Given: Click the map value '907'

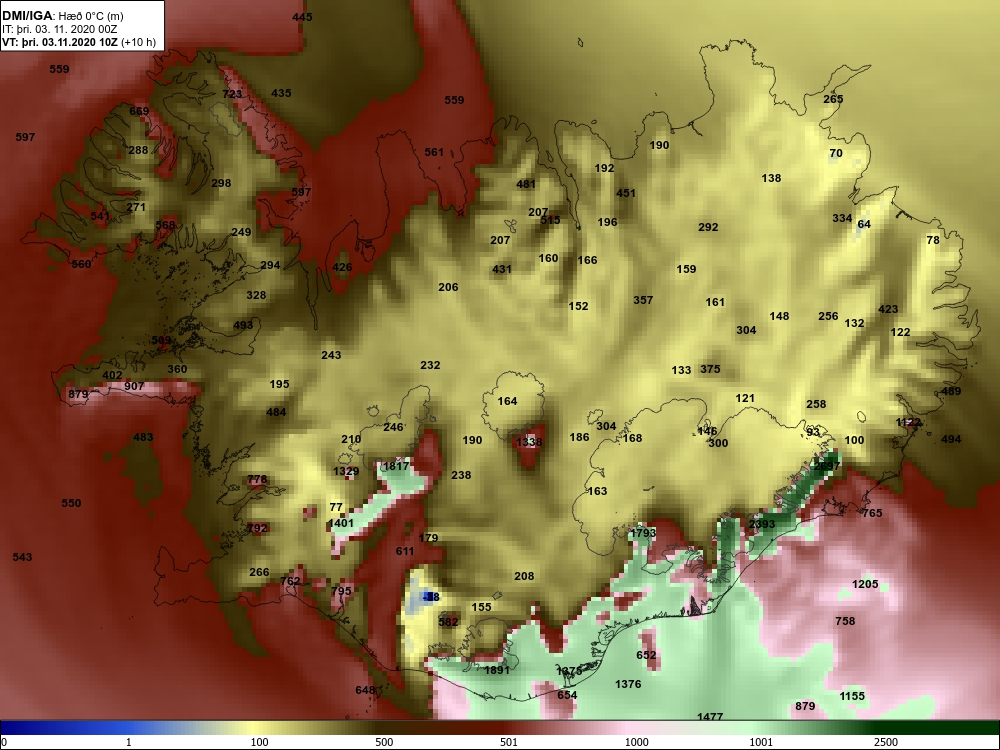Looking at the screenshot, I should pyautogui.click(x=134, y=386).
